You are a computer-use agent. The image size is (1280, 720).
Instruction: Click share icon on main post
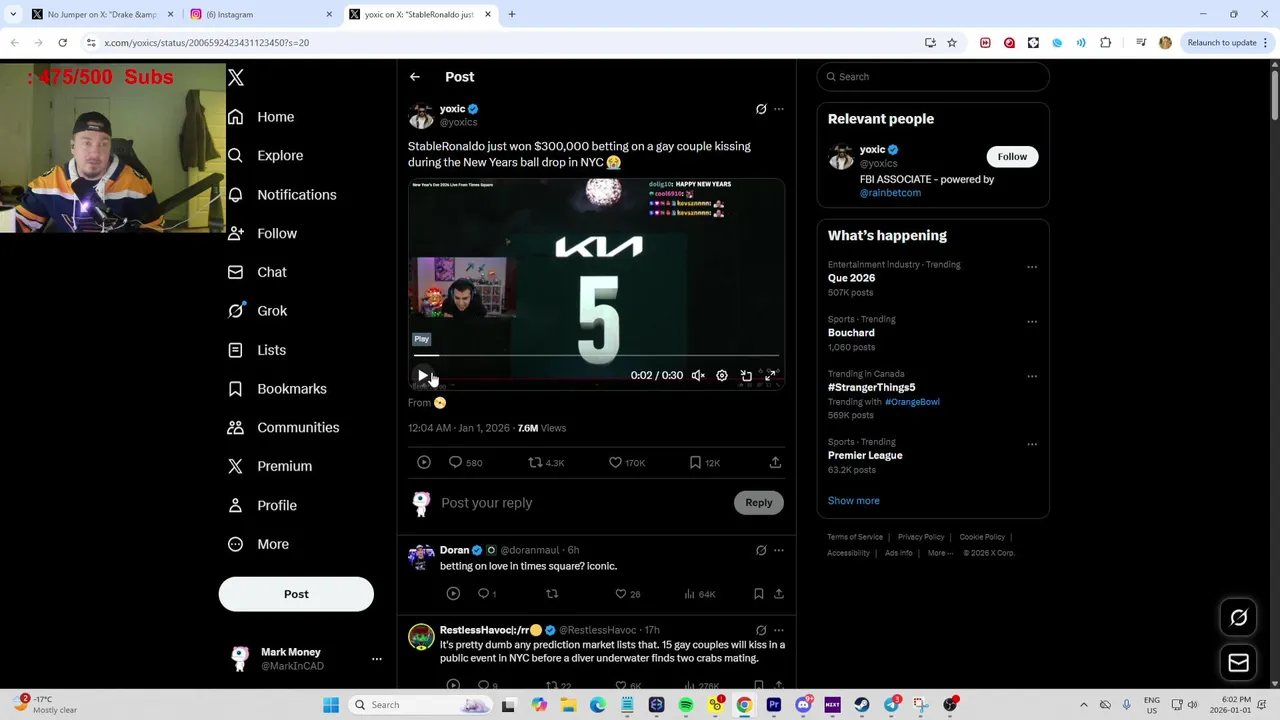pyautogui.click(x=775, y=462)
